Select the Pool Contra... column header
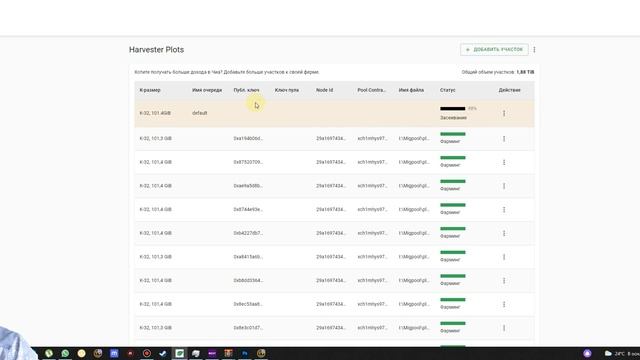This screenshot has width=640, height=360. point(371,90)
